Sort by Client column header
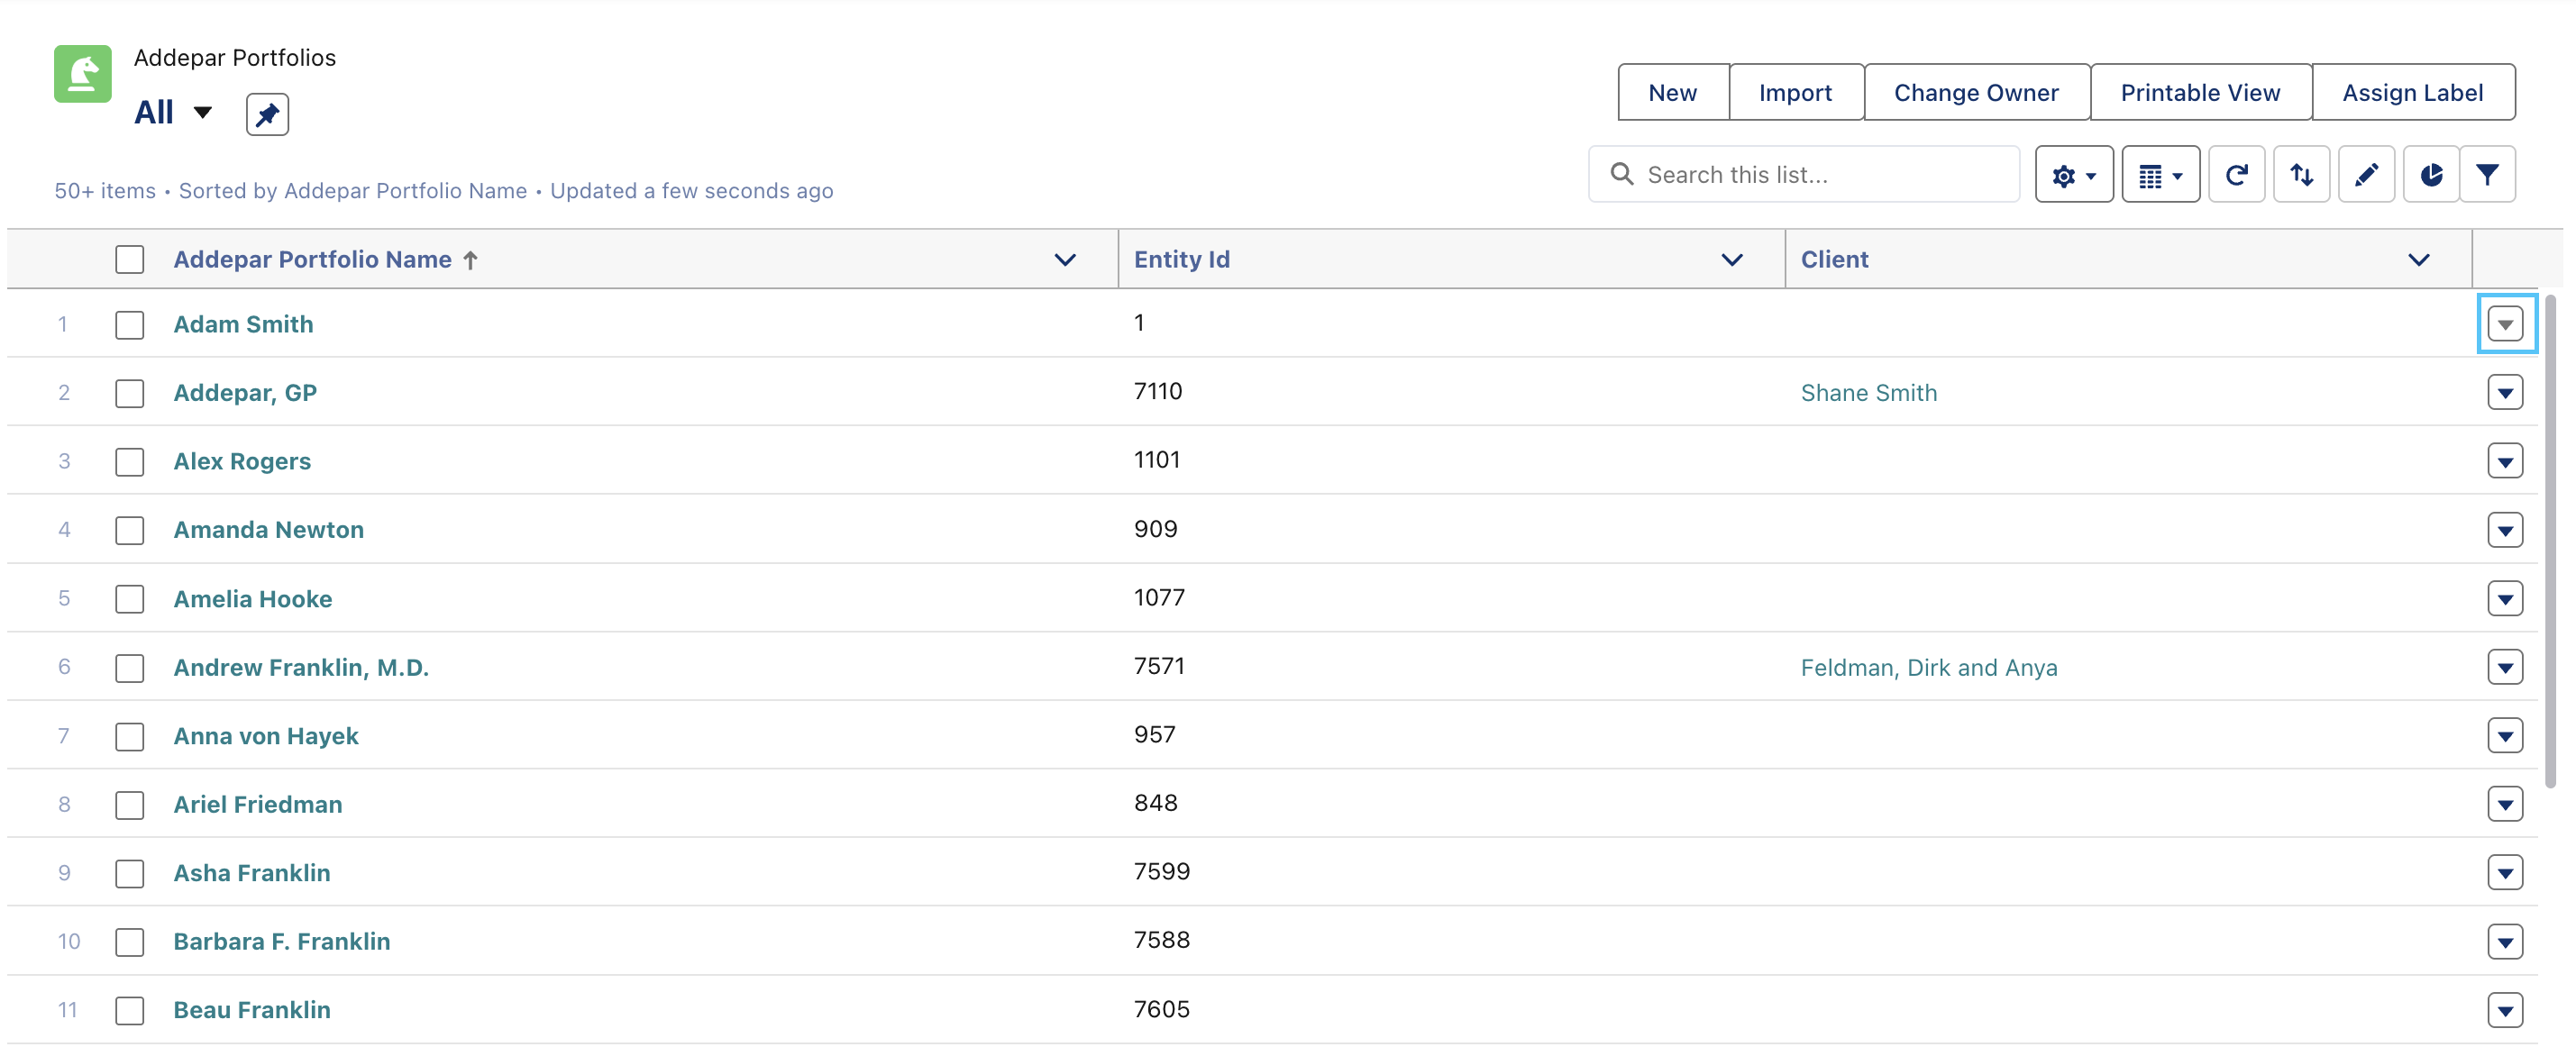This screenshot has width=2576, height=1047. pyautogui.click(x=1834, y=260)
